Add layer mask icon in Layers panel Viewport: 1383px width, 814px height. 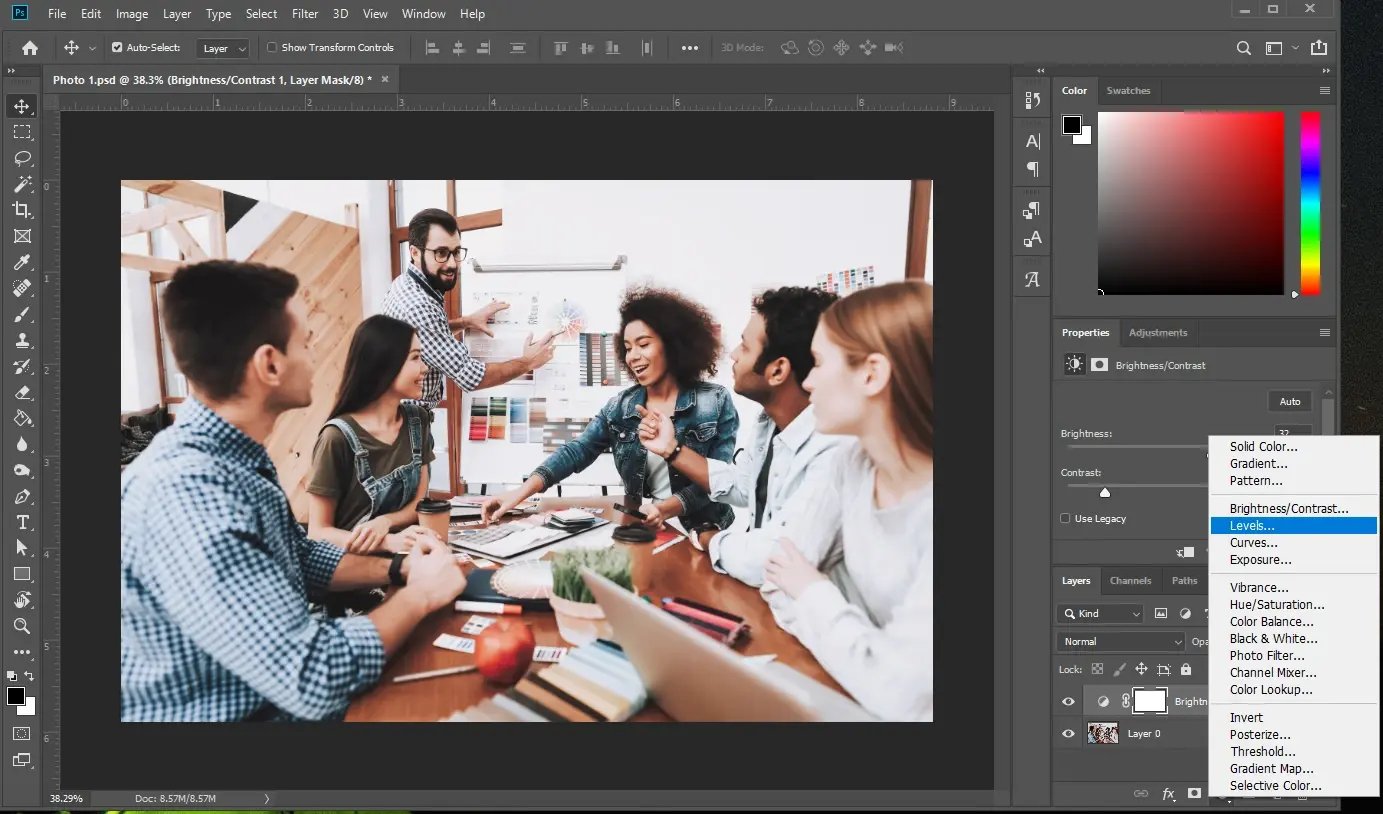(x=1194, y=793)
